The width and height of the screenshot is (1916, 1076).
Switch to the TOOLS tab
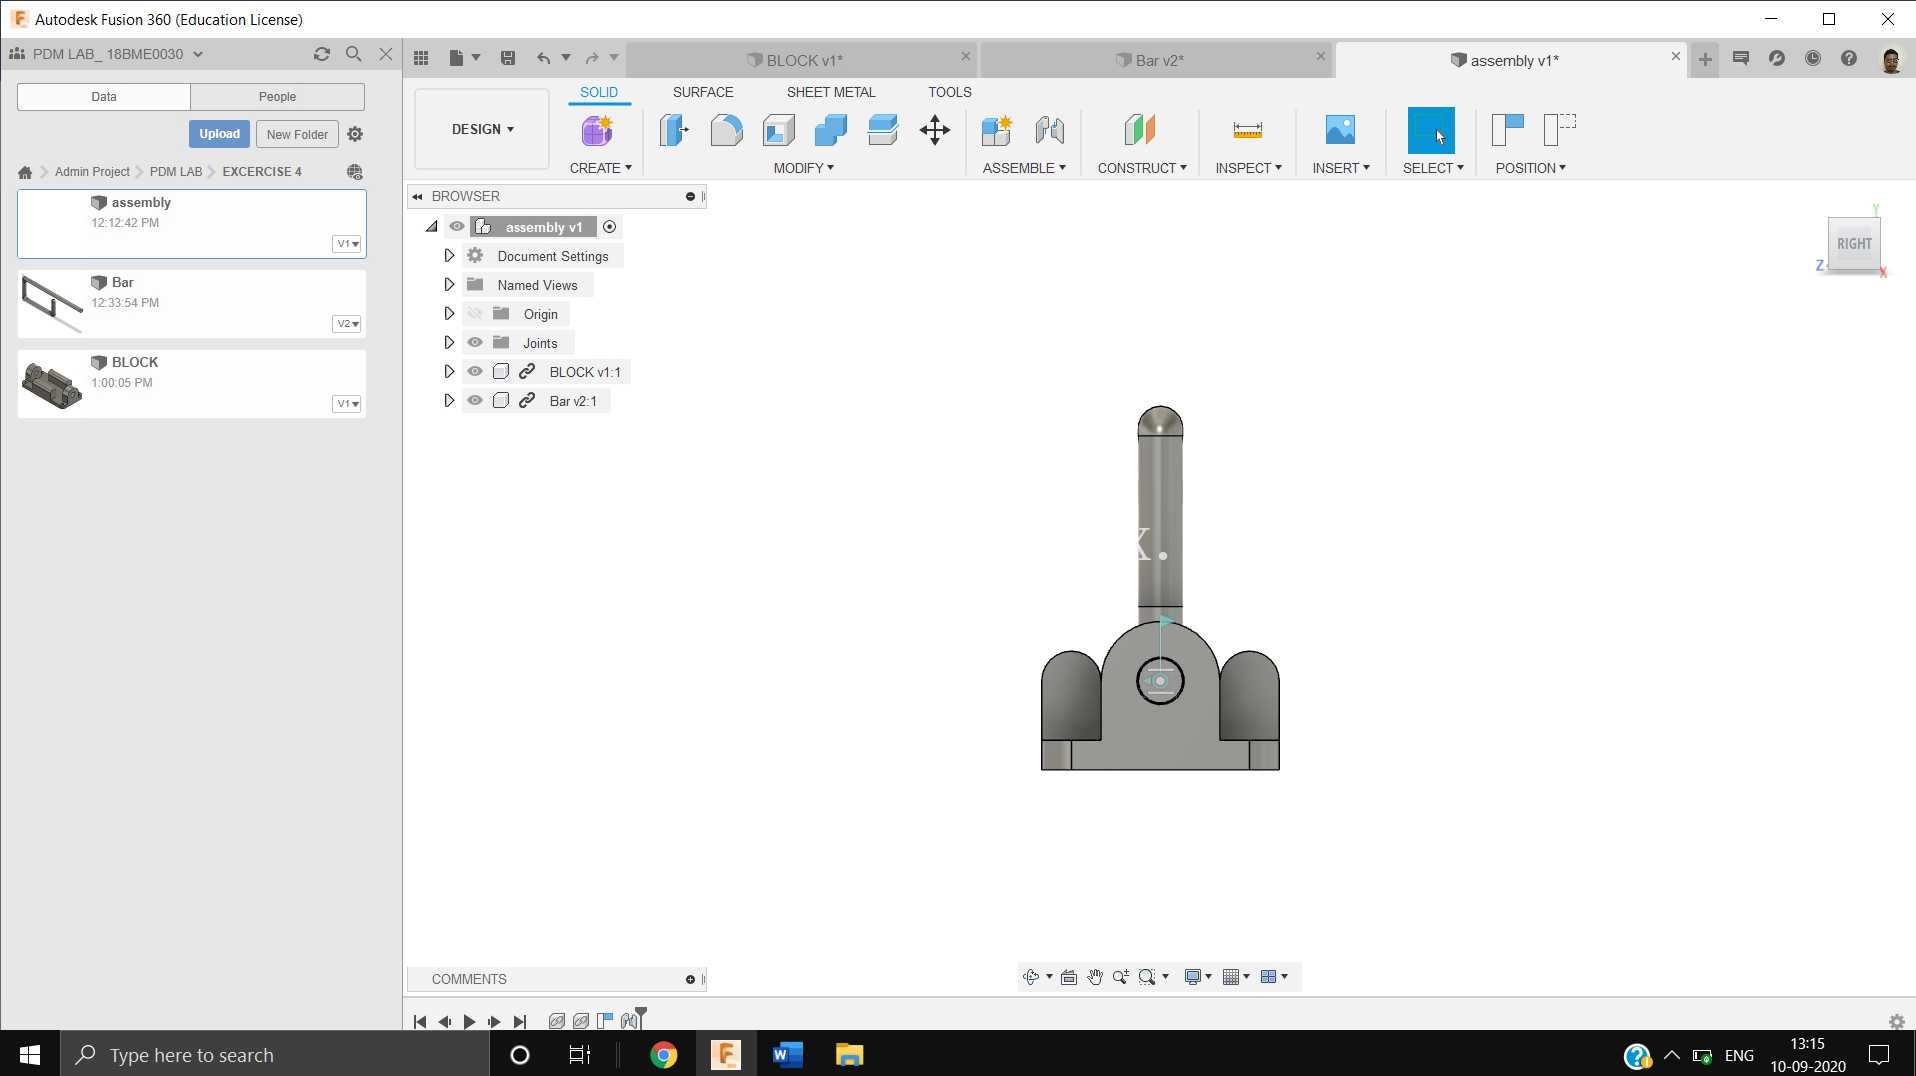(x=950, y=92)
